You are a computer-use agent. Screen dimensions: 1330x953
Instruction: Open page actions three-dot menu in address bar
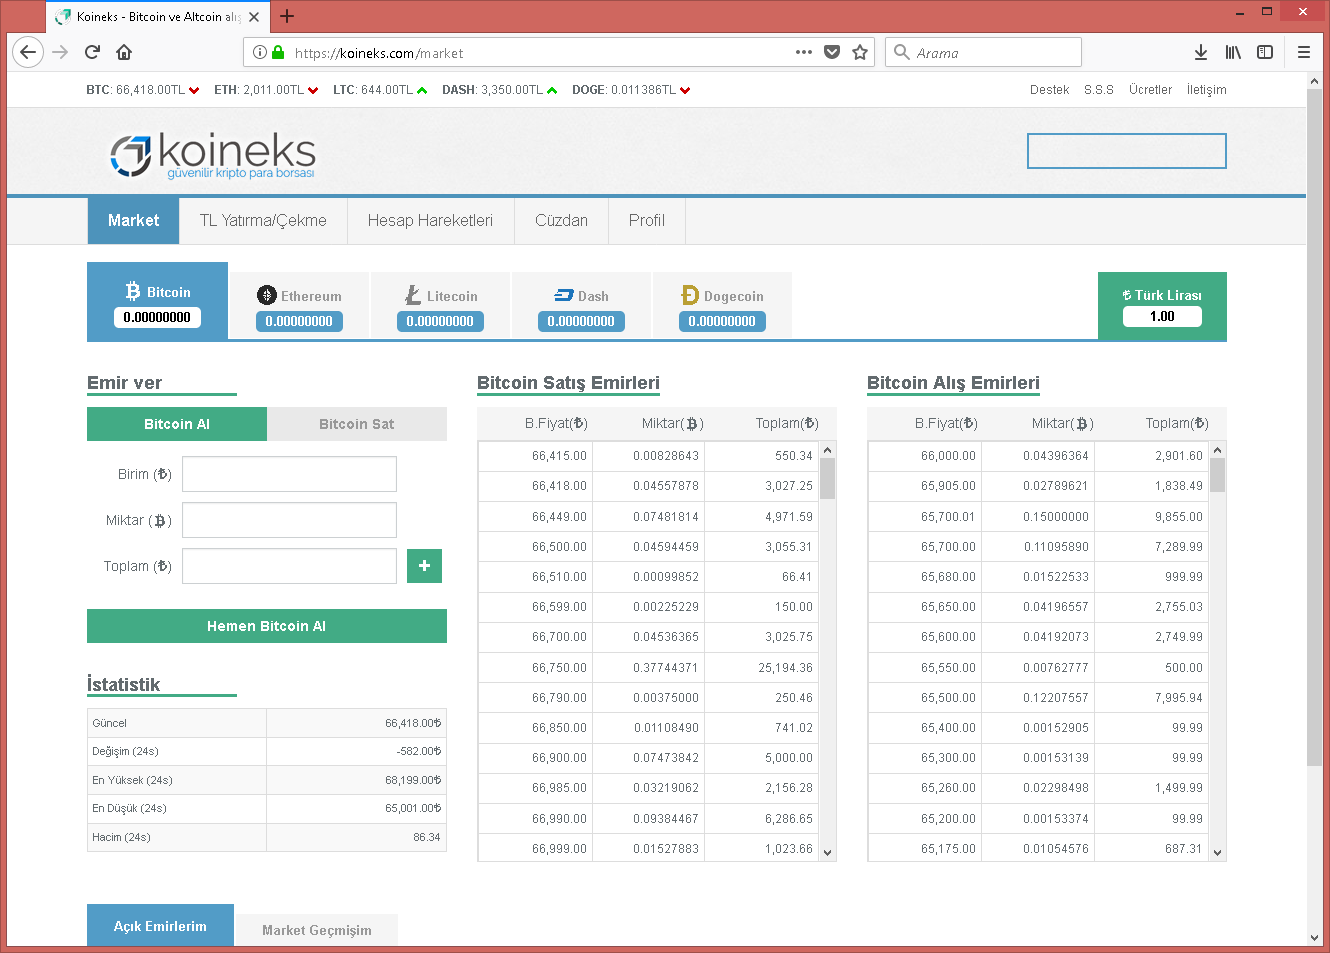click(804, 52)
